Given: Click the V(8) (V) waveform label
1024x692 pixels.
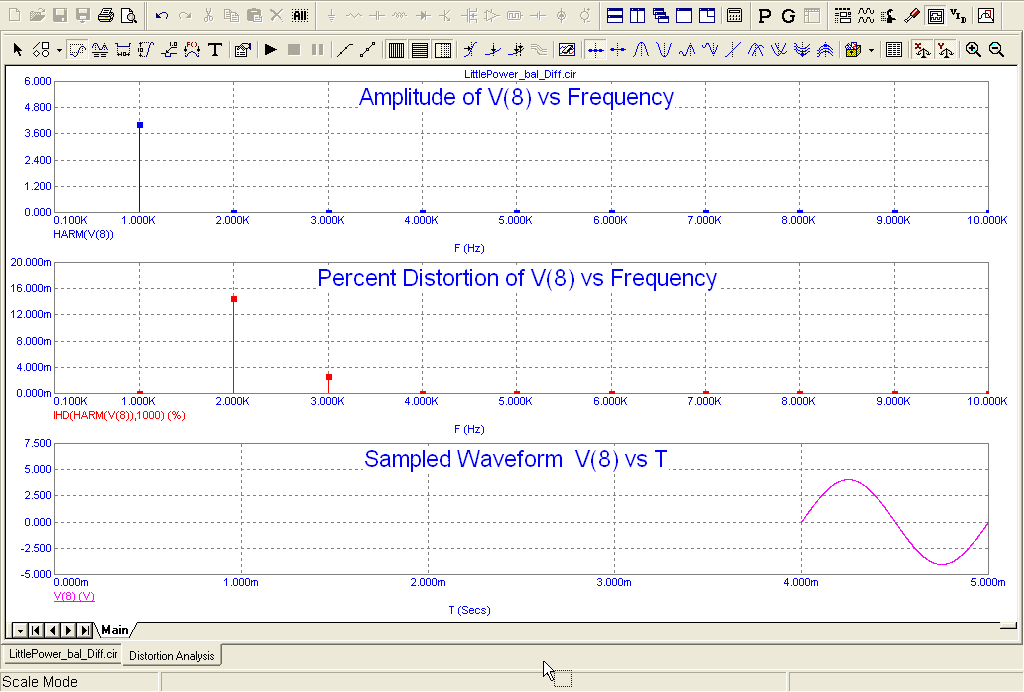Looking at the screenshot, I should (74, 597).
